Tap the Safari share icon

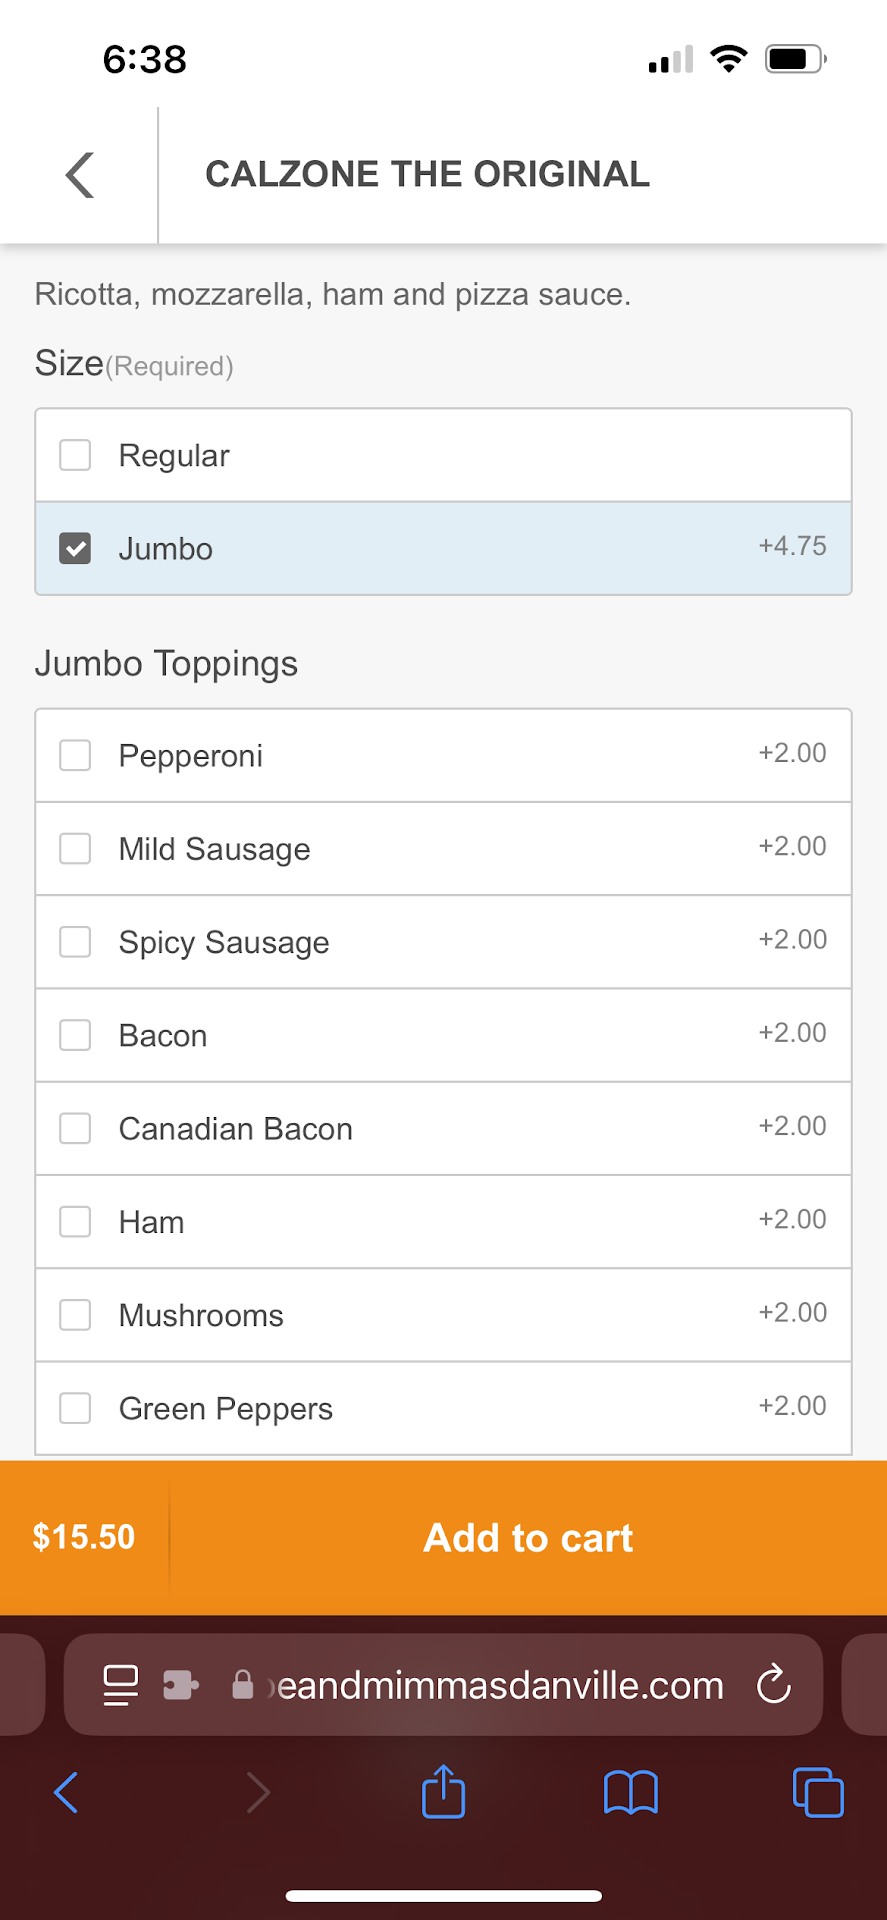(443, 1791)
